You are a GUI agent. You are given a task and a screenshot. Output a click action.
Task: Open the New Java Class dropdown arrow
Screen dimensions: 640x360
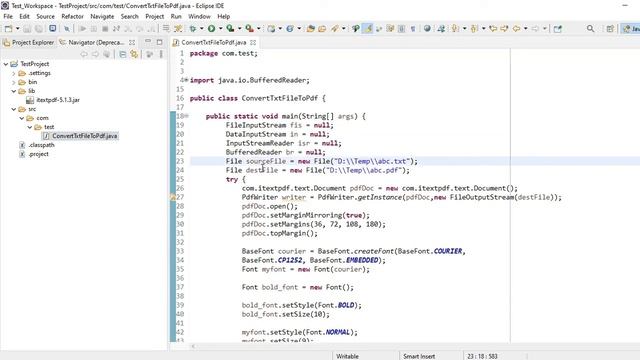pyautogui.click(x=299, y=29)
